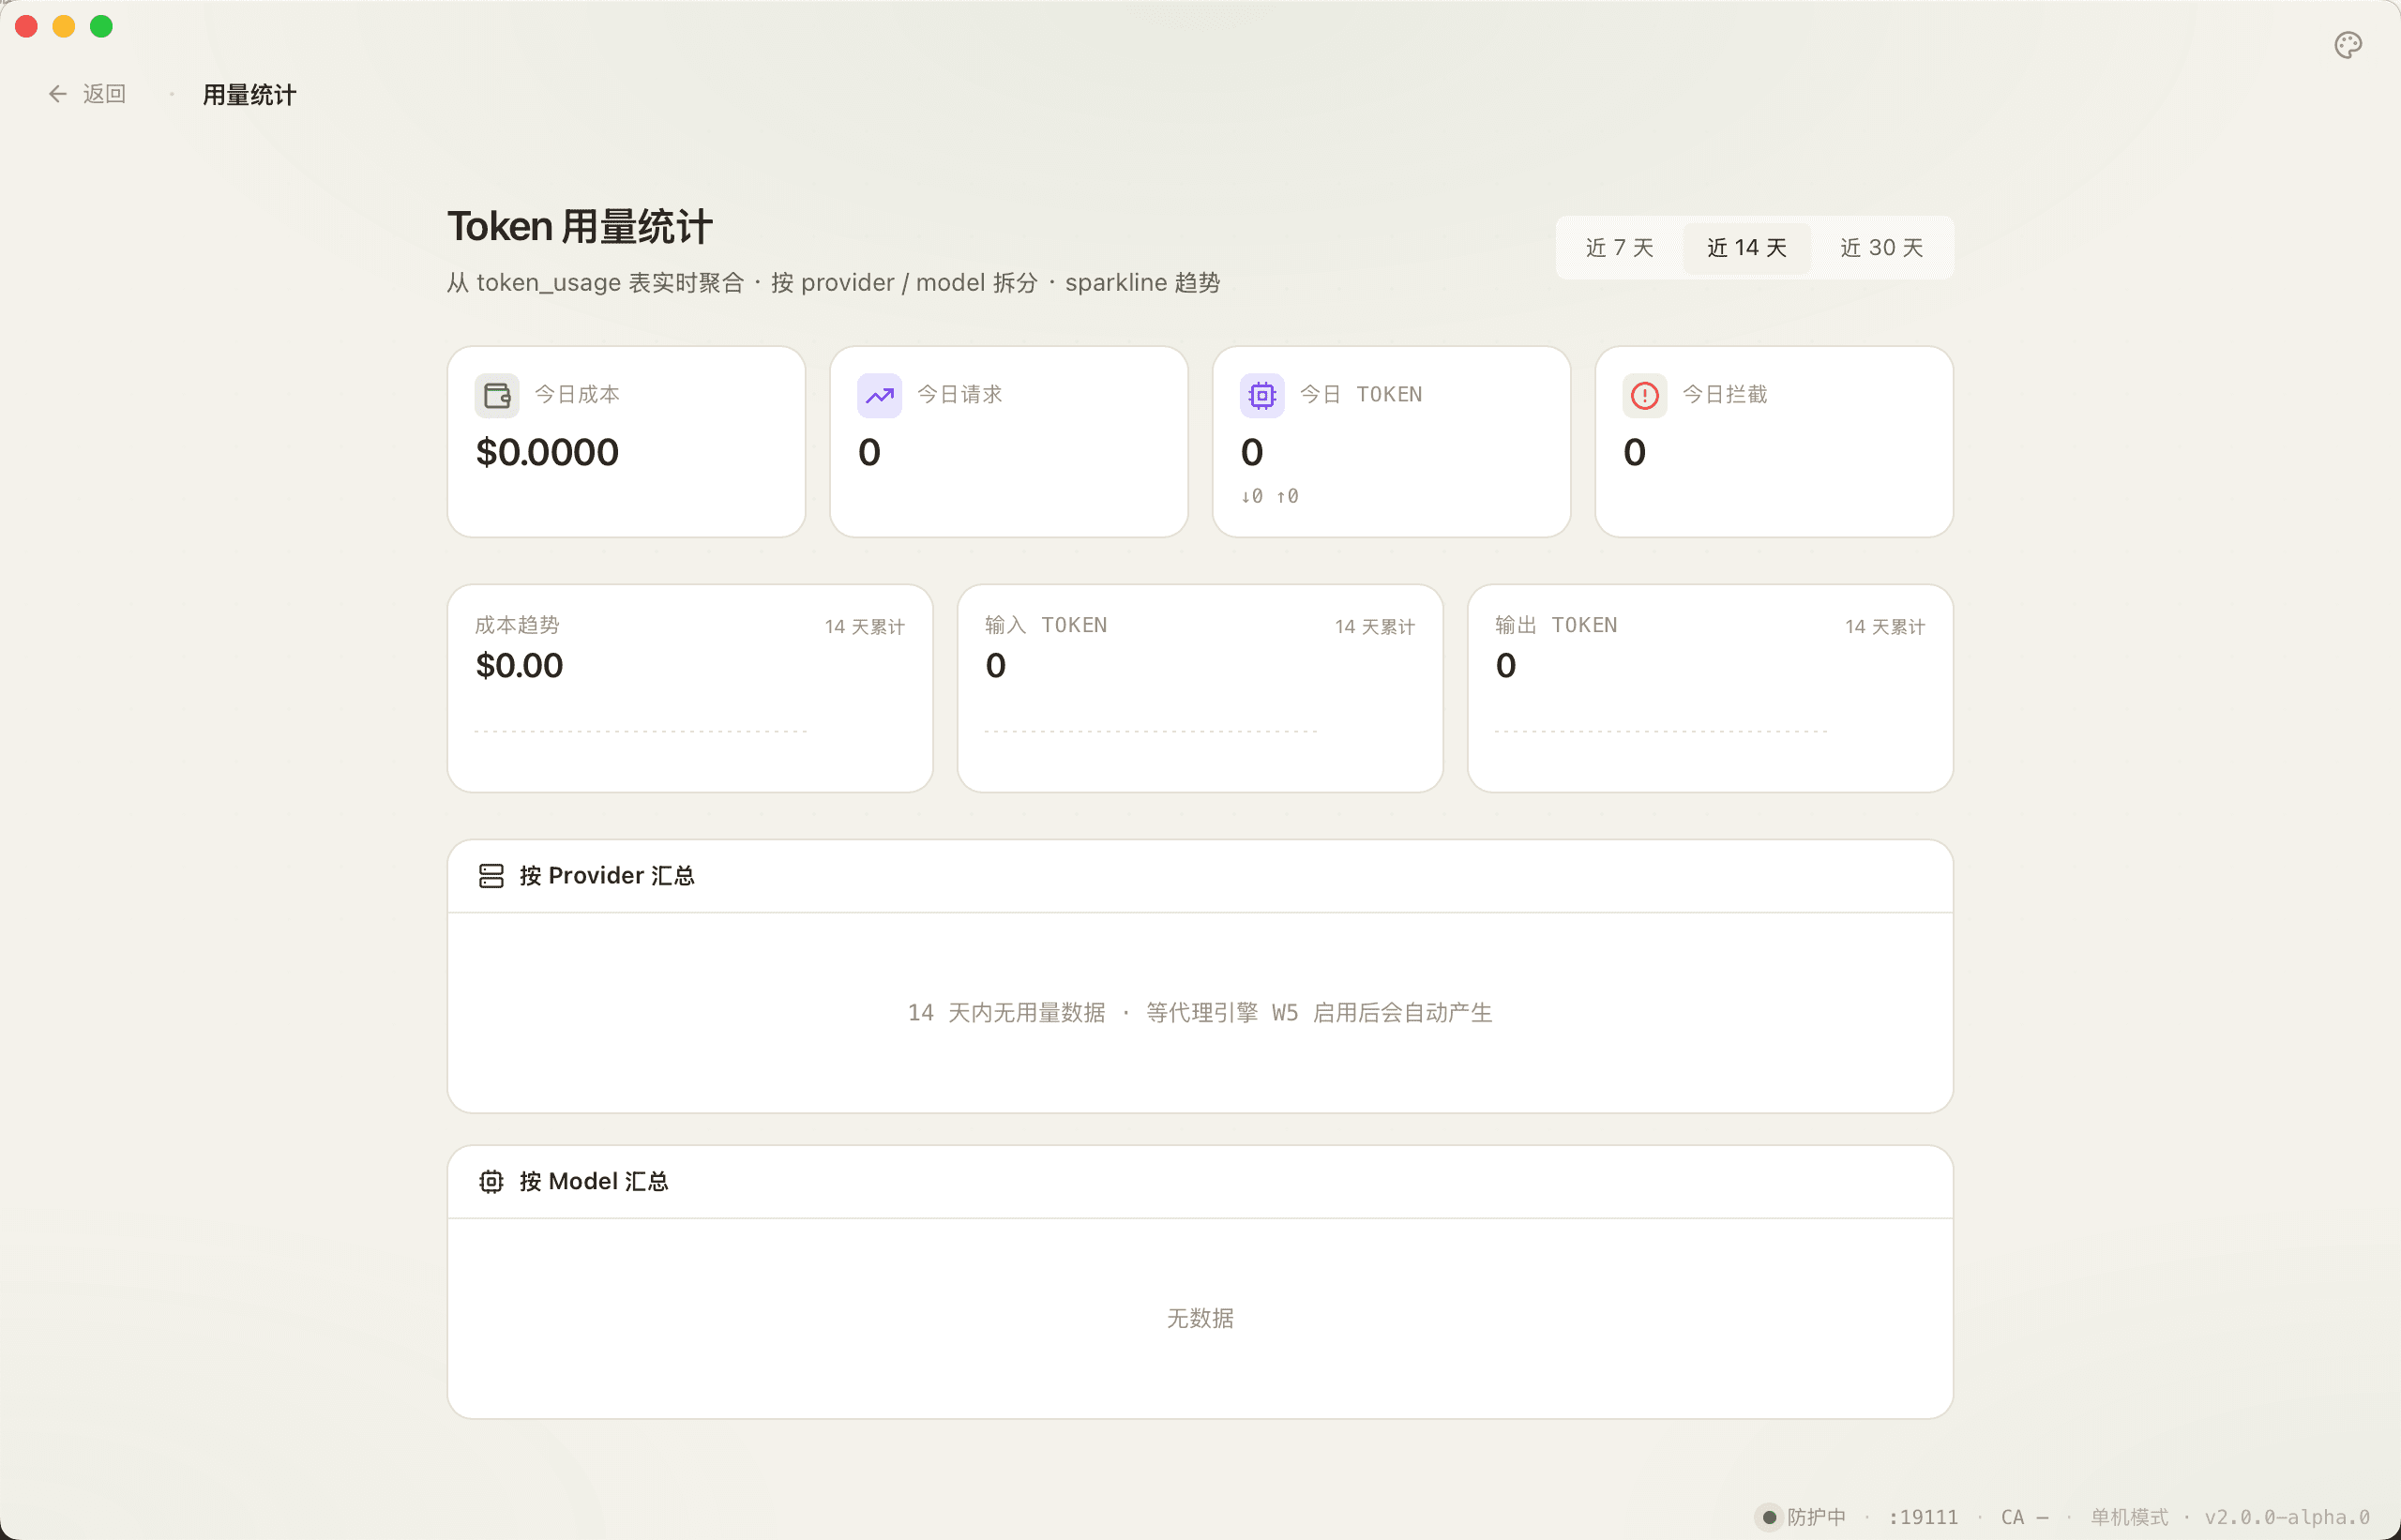Click the 成本趋势 card $0.00 value

[519, 665]
